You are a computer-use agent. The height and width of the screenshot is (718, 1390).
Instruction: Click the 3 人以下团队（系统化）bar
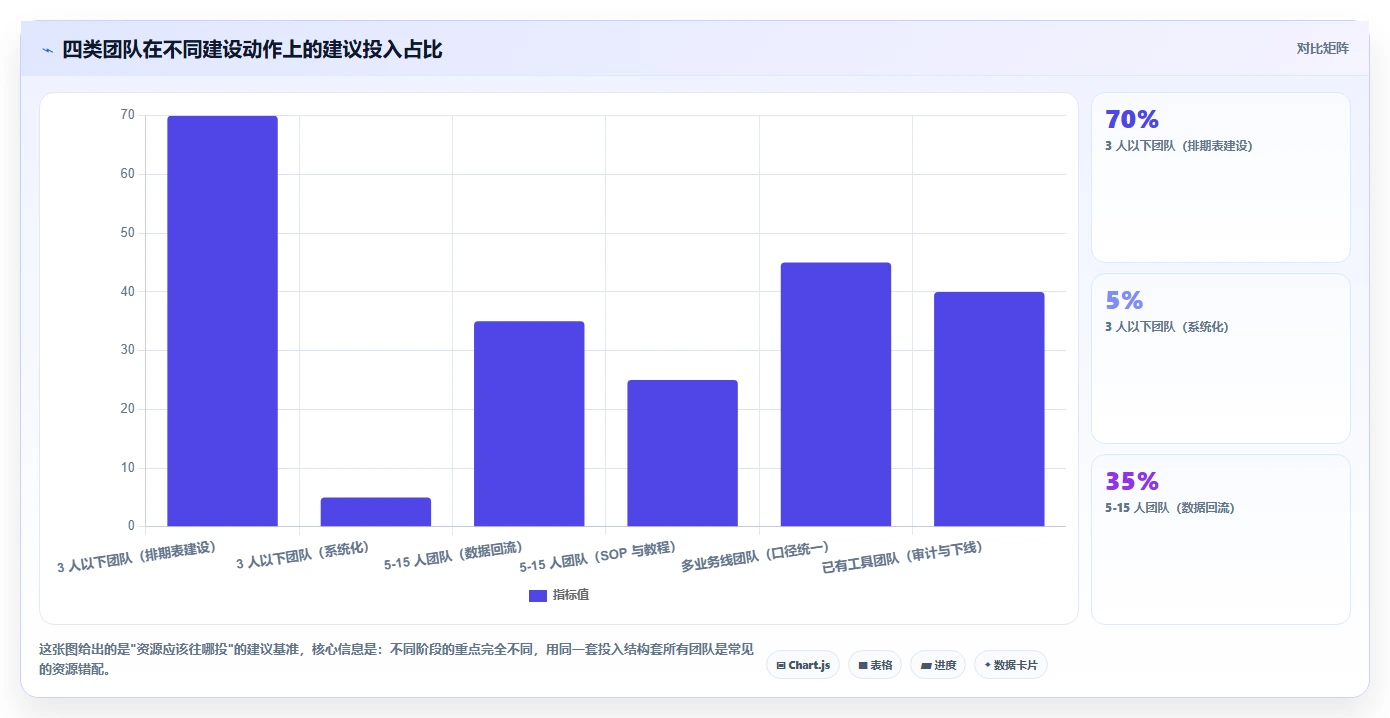[376, 512]
